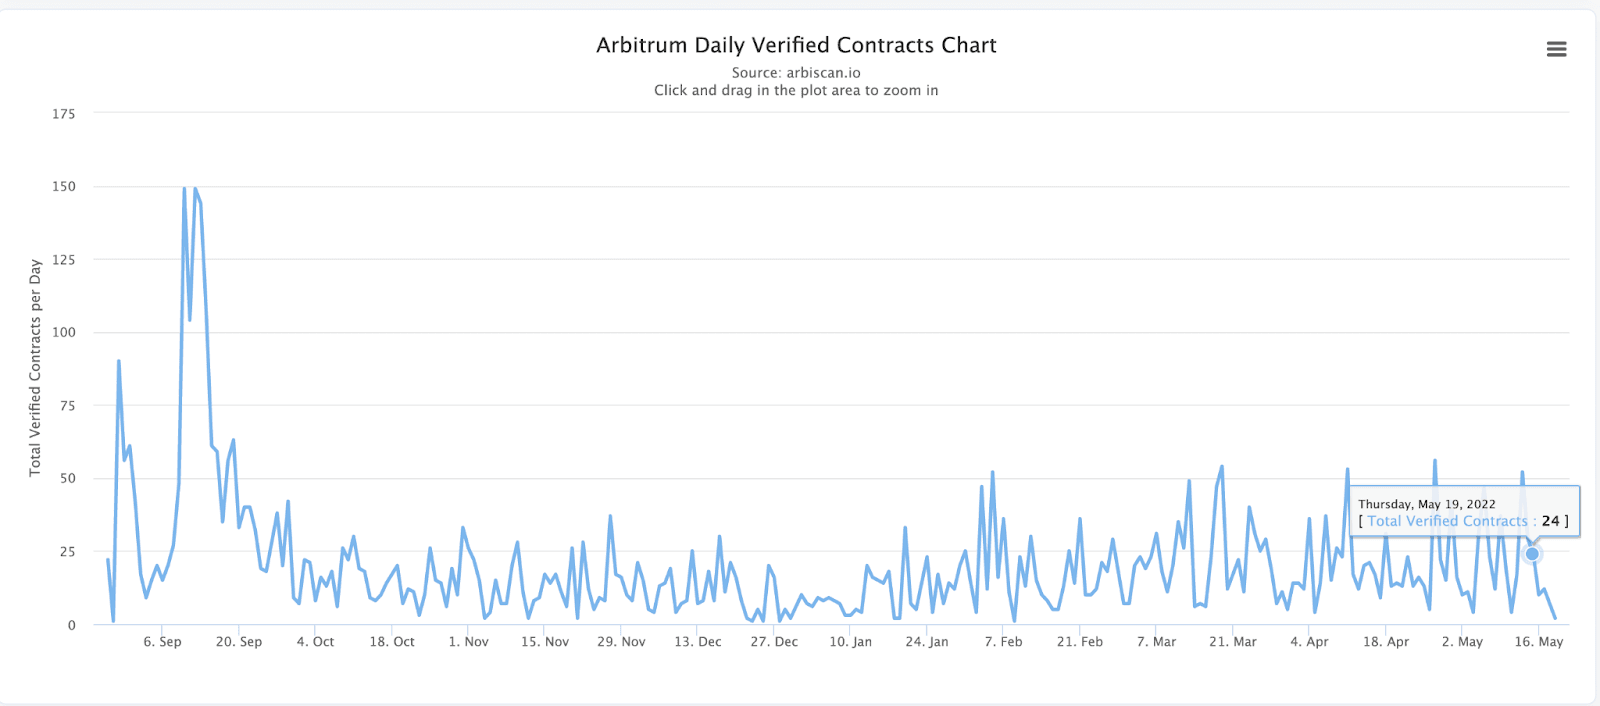Viewport: 1600px width, 706px height.
Task: Click the Source: arbiscan.io subtitle text
Action: click(x=795, y=72)
